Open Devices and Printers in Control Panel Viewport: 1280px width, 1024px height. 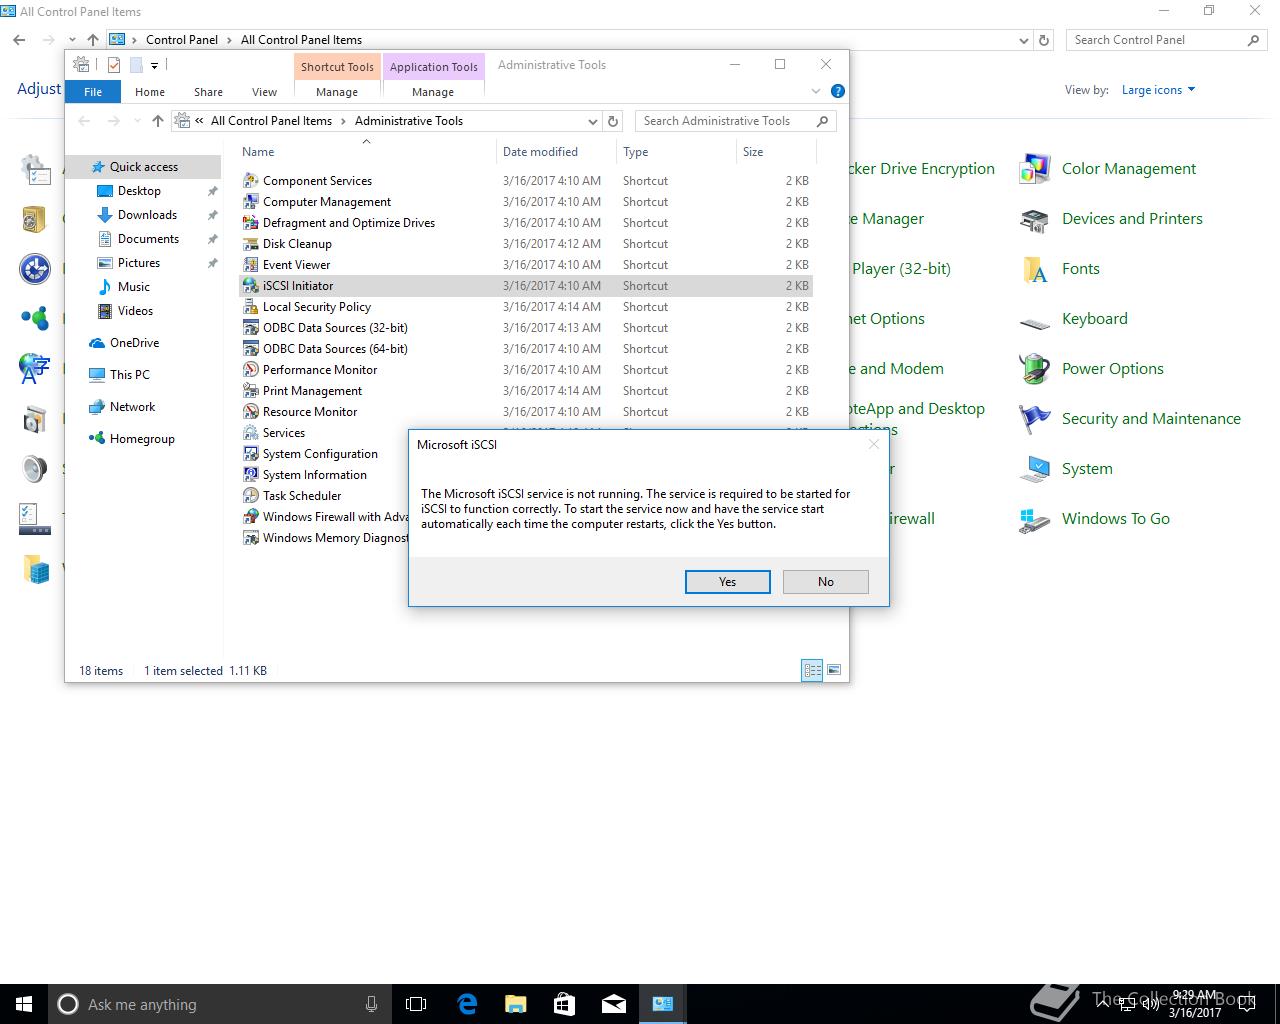pyautogui.click(x=1132, y=219)
